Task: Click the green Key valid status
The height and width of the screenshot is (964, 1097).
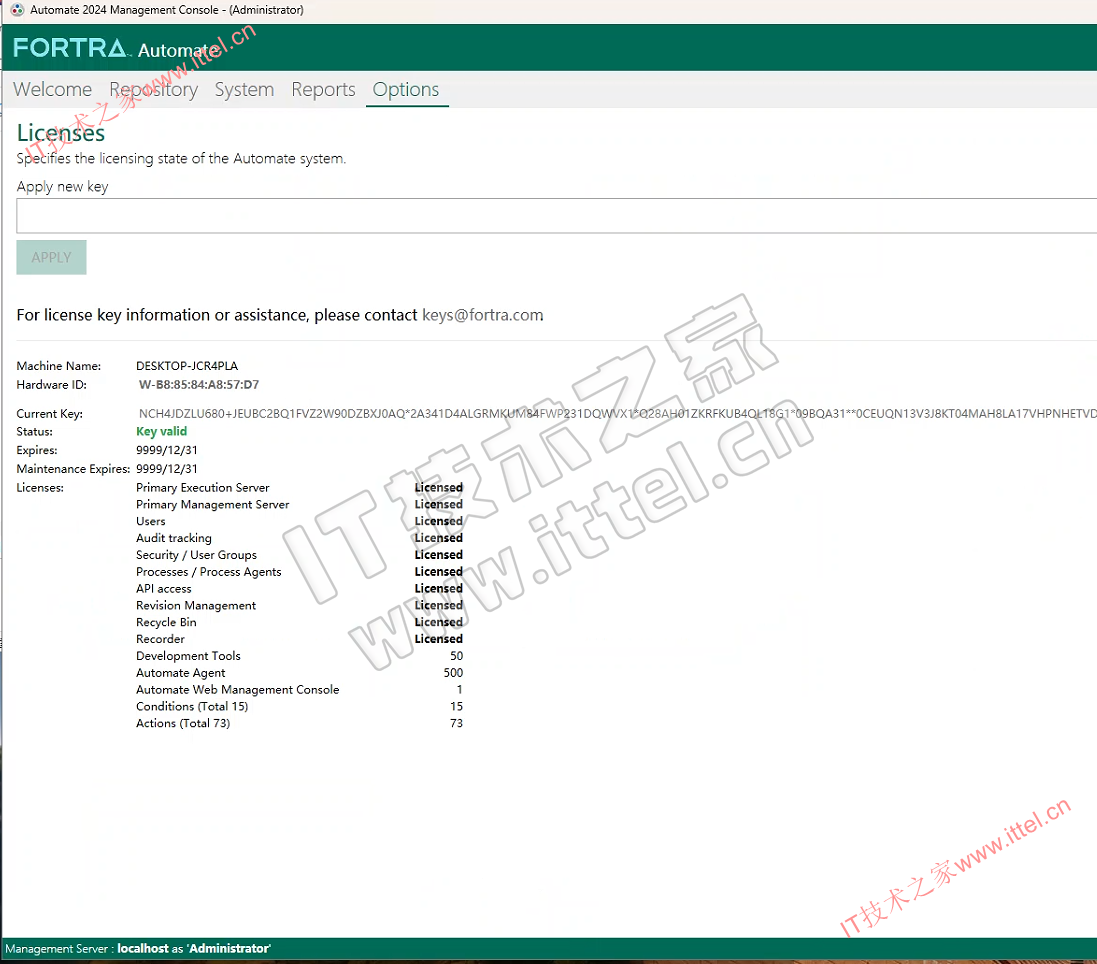Action: 162,432
